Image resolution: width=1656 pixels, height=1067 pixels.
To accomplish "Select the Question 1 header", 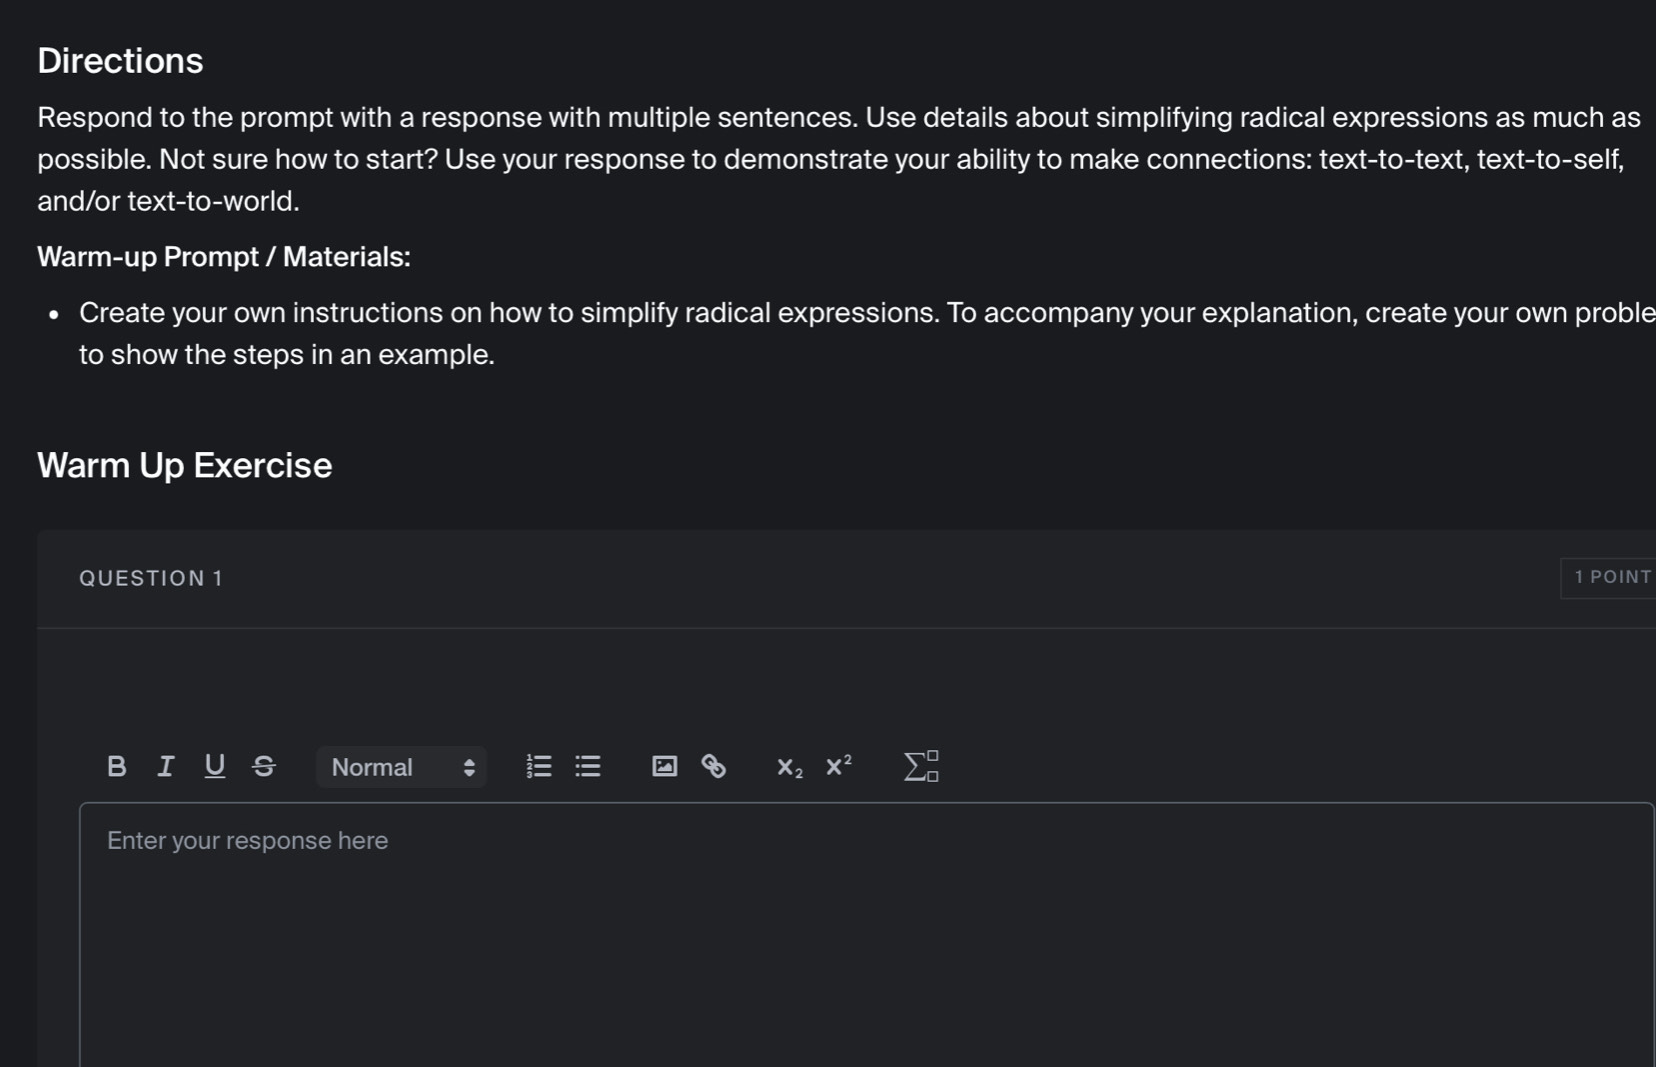I will 151,577.
